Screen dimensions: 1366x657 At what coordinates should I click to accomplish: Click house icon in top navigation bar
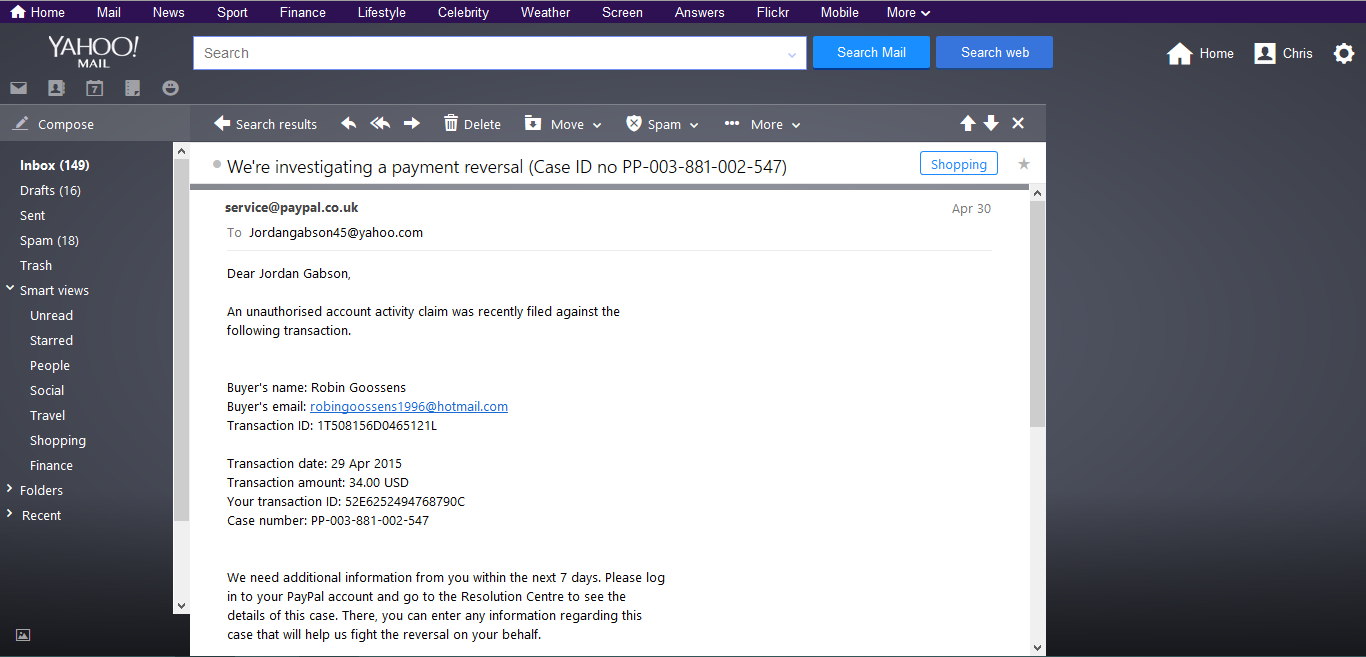coord(18,12)
